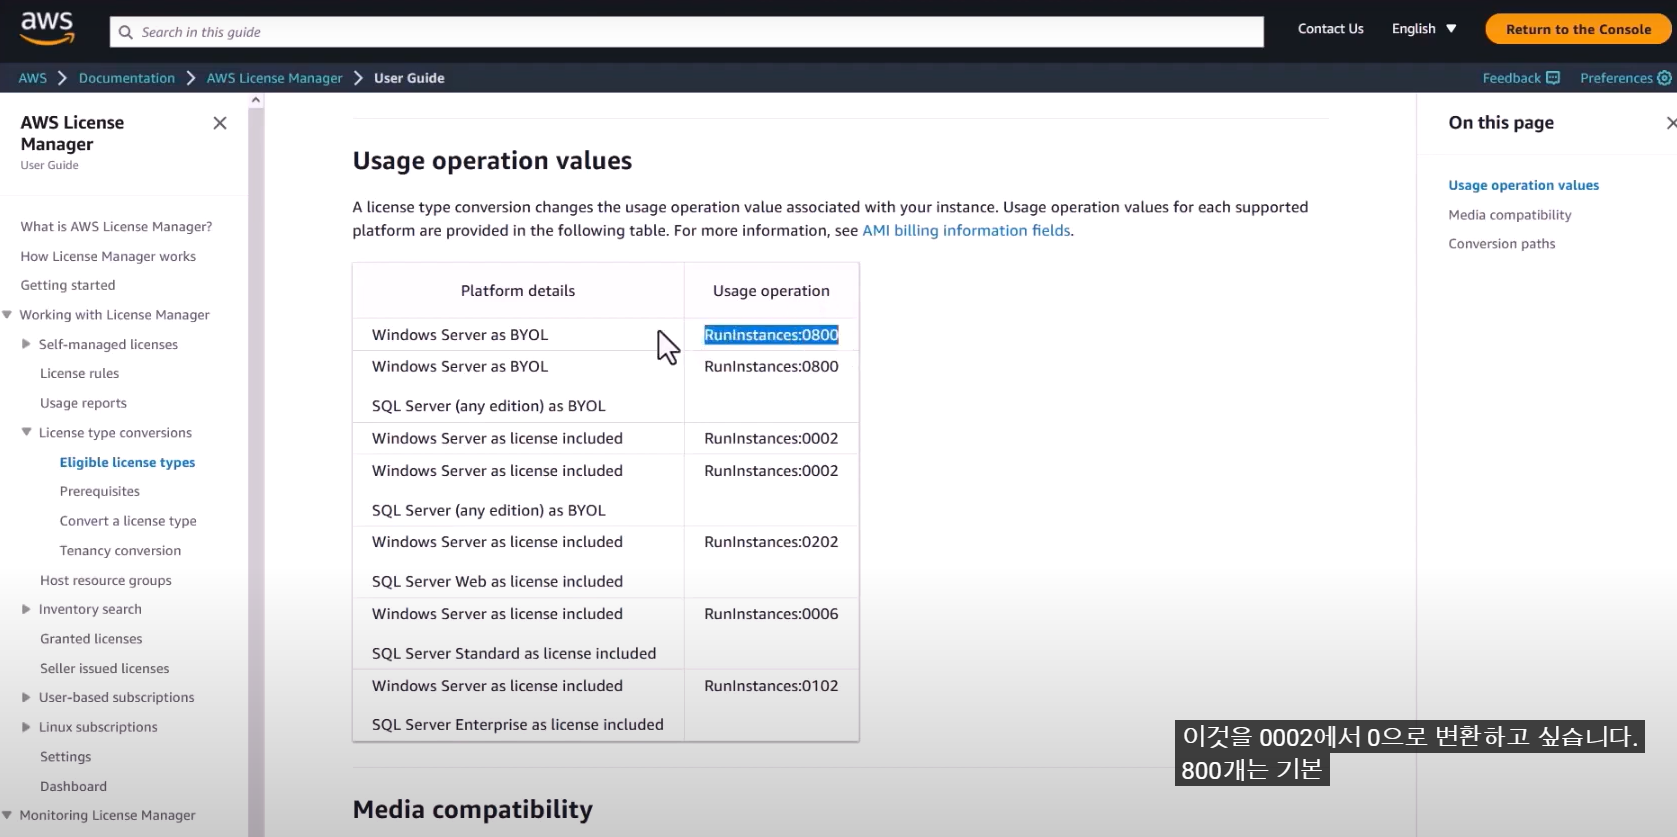Click Feedback link text
This screenshot has height=837, width=1677.
pyautogui.click(x=1511, y=78)
